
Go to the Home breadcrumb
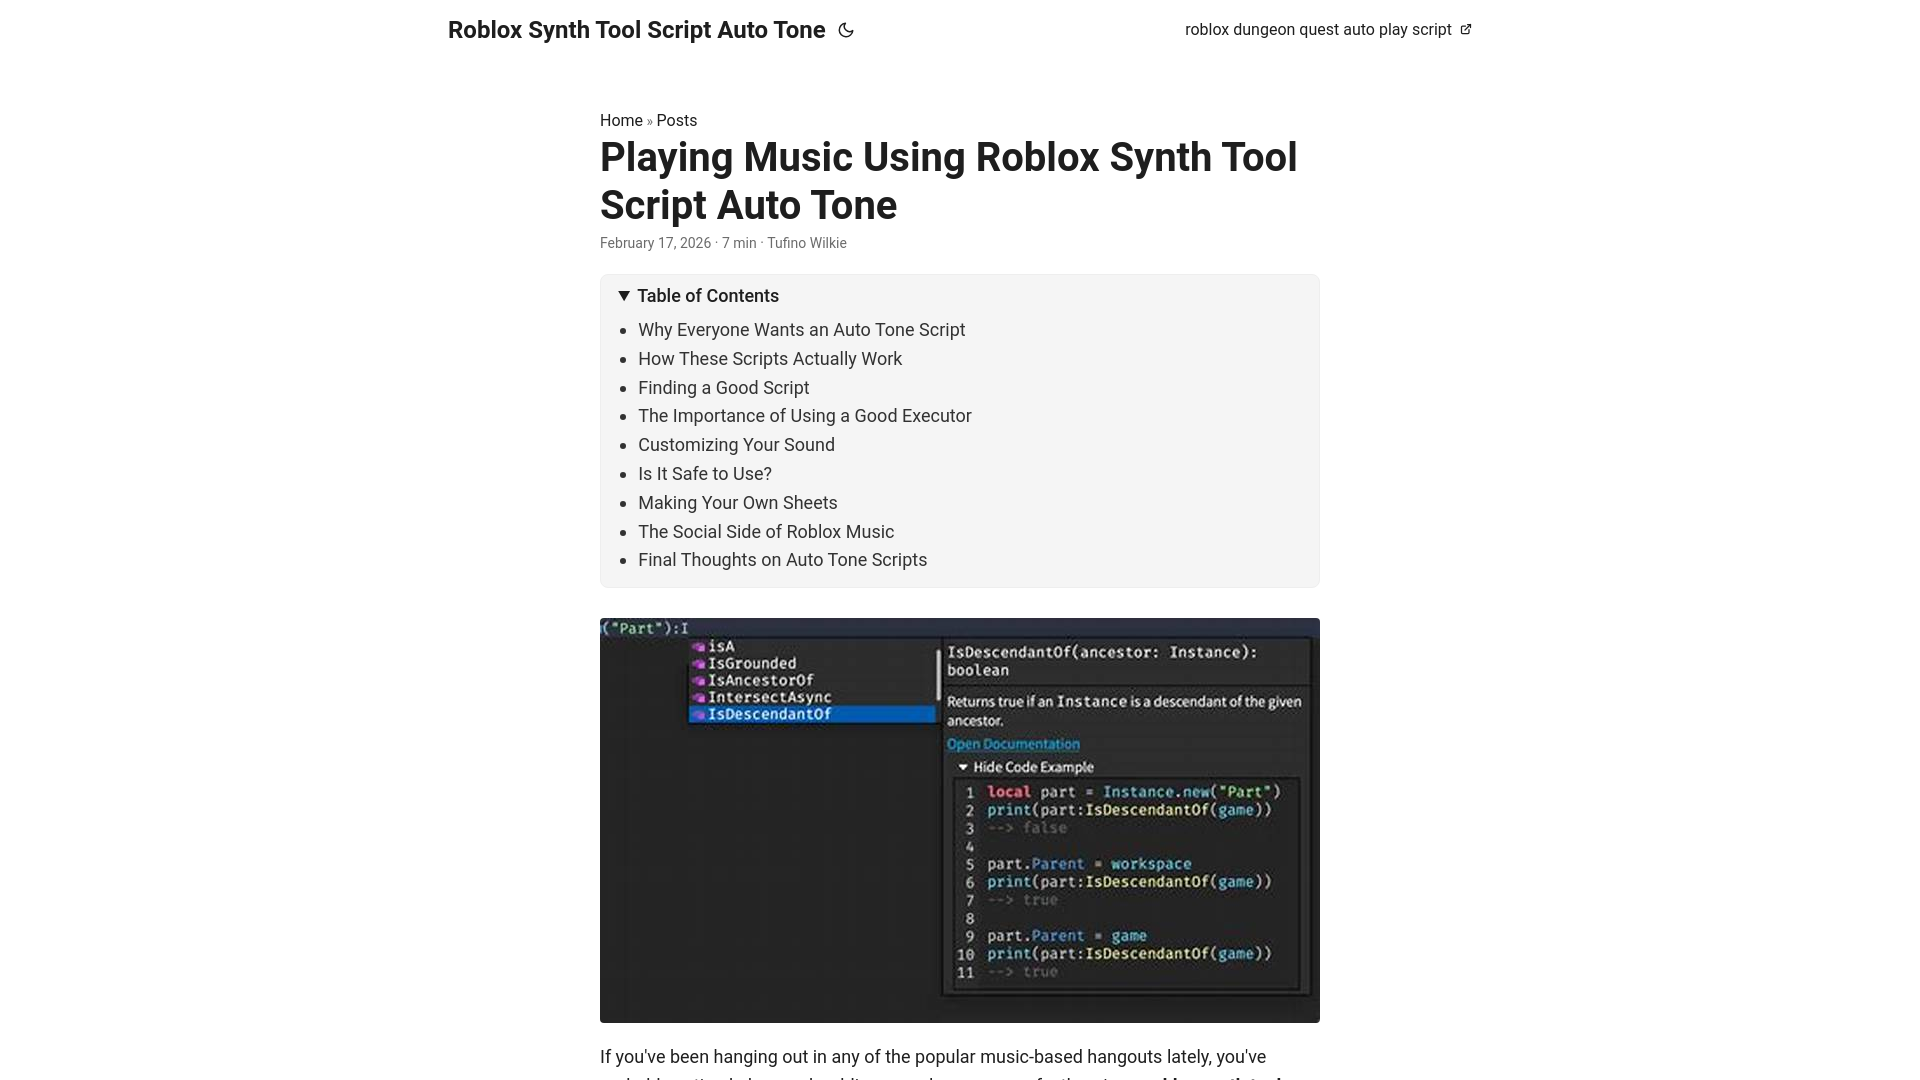pyautogui.click(x=621, y=120)
